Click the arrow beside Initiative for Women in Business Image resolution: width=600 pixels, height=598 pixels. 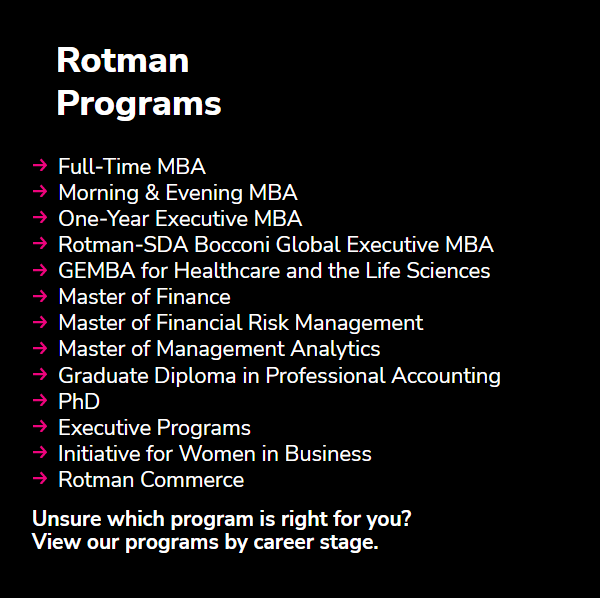(x=40, y=453)
